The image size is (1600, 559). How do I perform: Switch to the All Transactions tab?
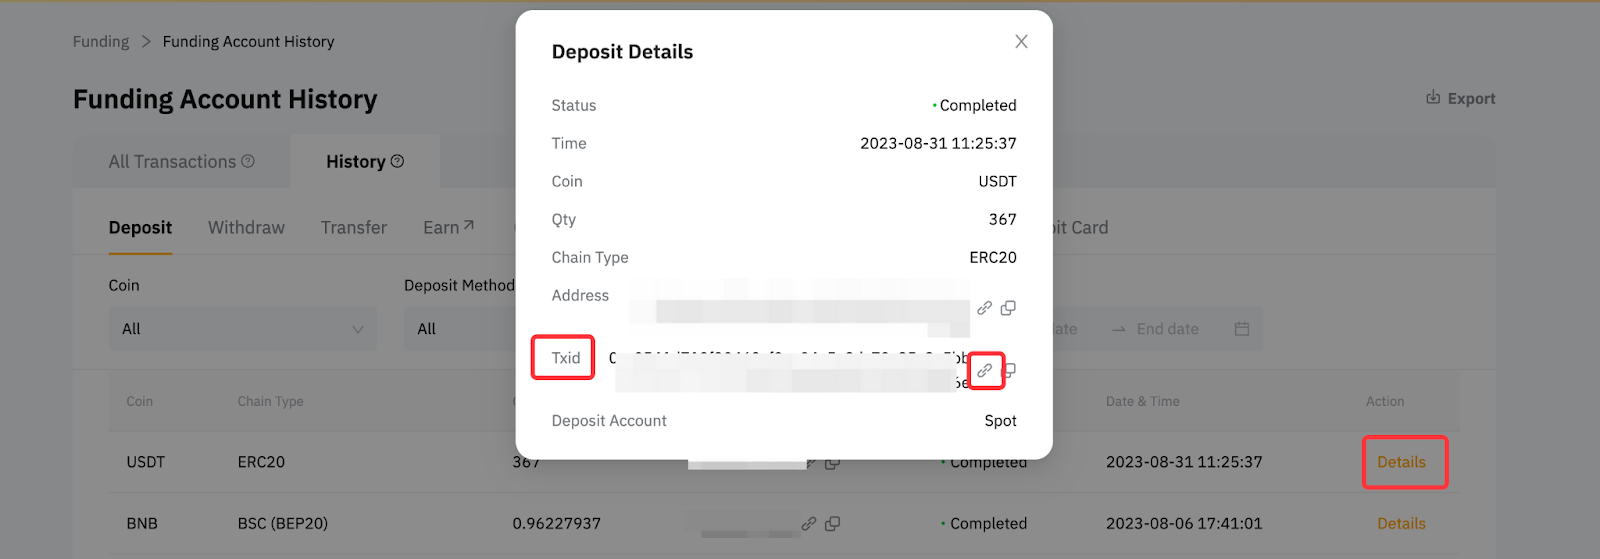172,162
